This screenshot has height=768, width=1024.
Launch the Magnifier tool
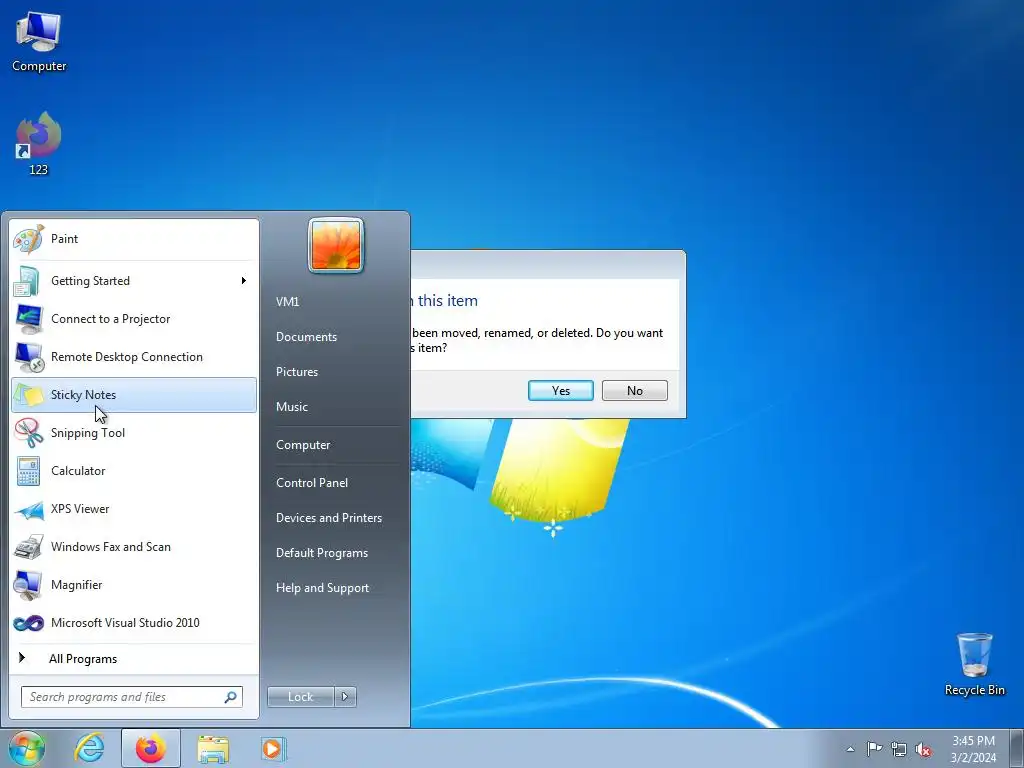[x=134, y=584]
